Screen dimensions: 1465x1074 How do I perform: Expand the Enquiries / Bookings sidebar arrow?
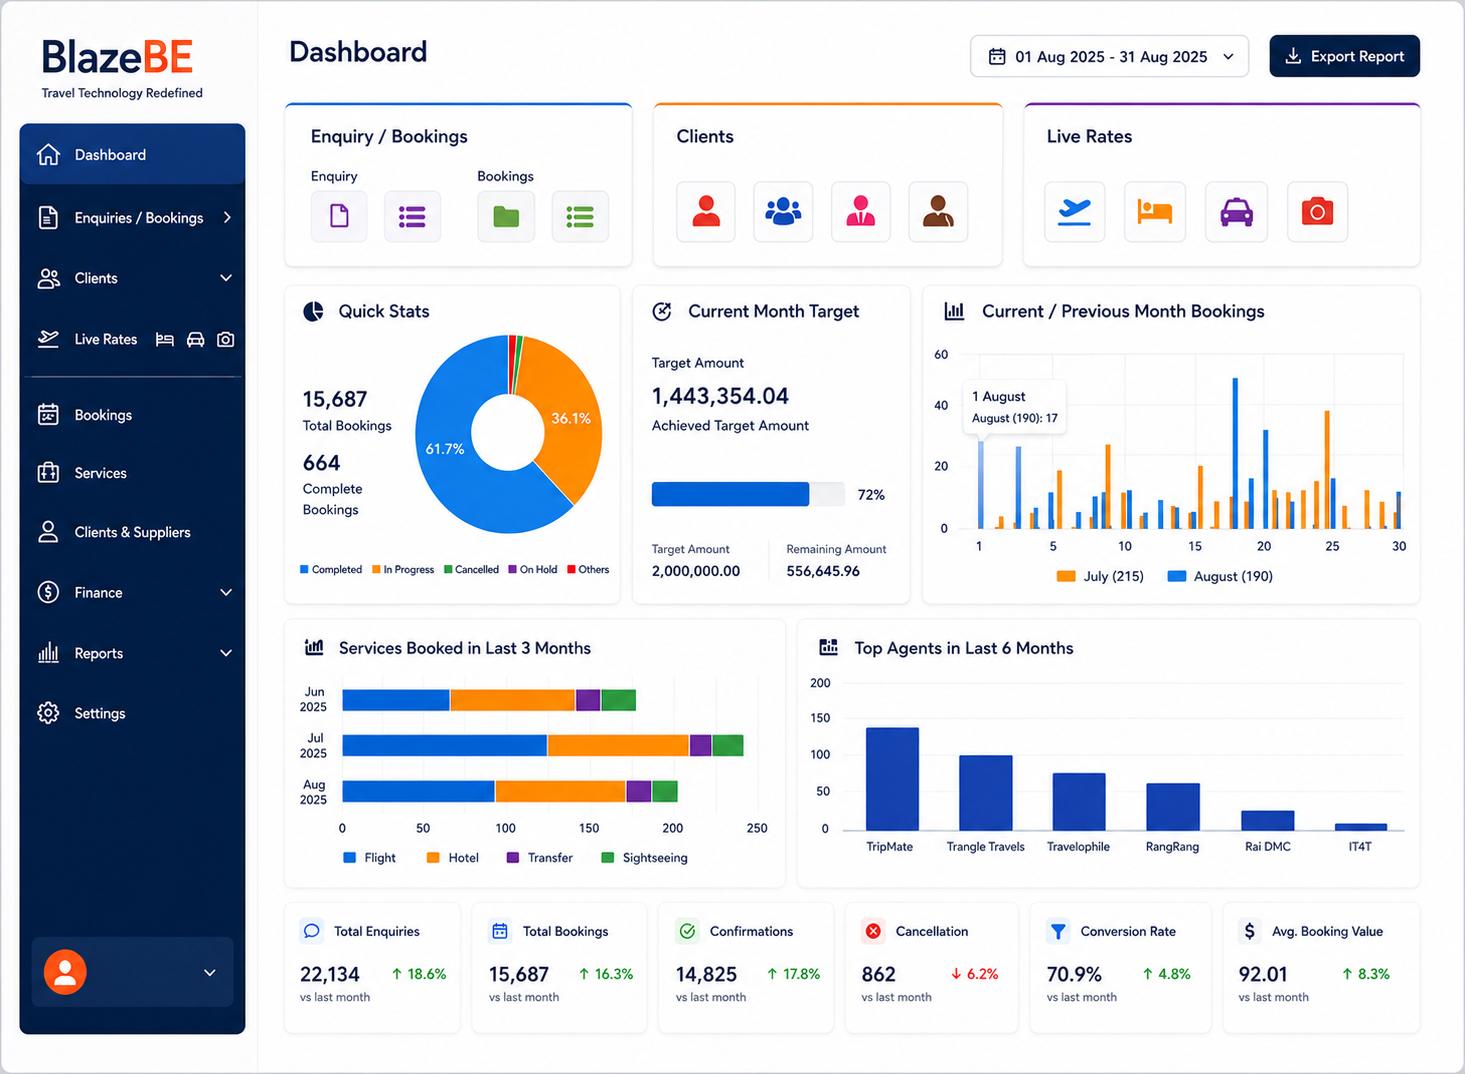pos(227,217)
